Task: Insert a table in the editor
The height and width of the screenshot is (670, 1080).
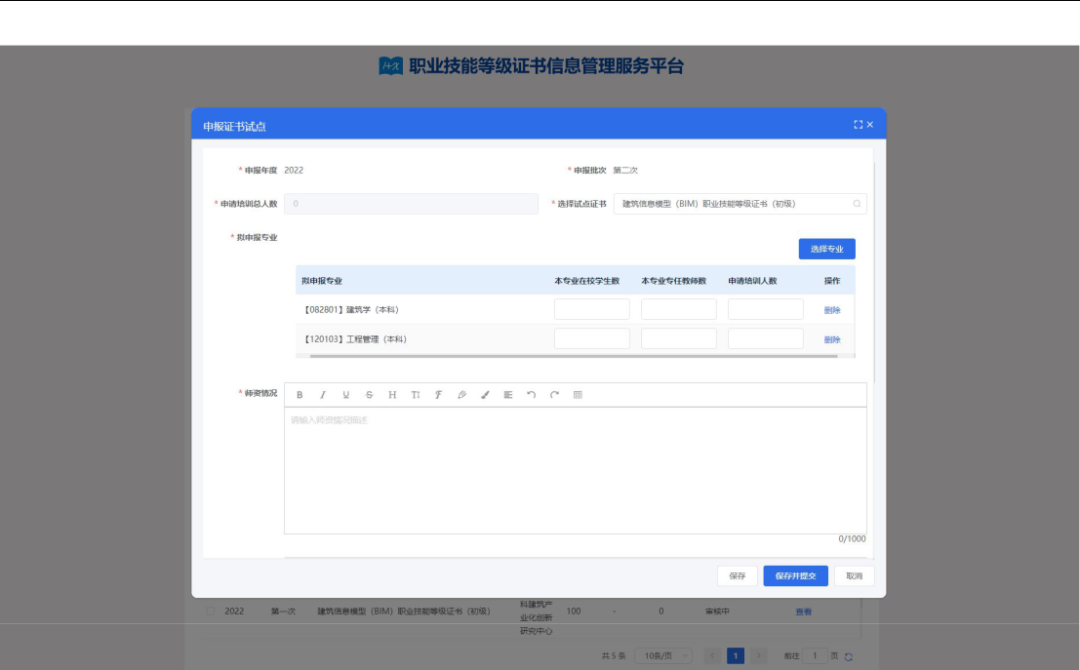Action: coord(578,395)
